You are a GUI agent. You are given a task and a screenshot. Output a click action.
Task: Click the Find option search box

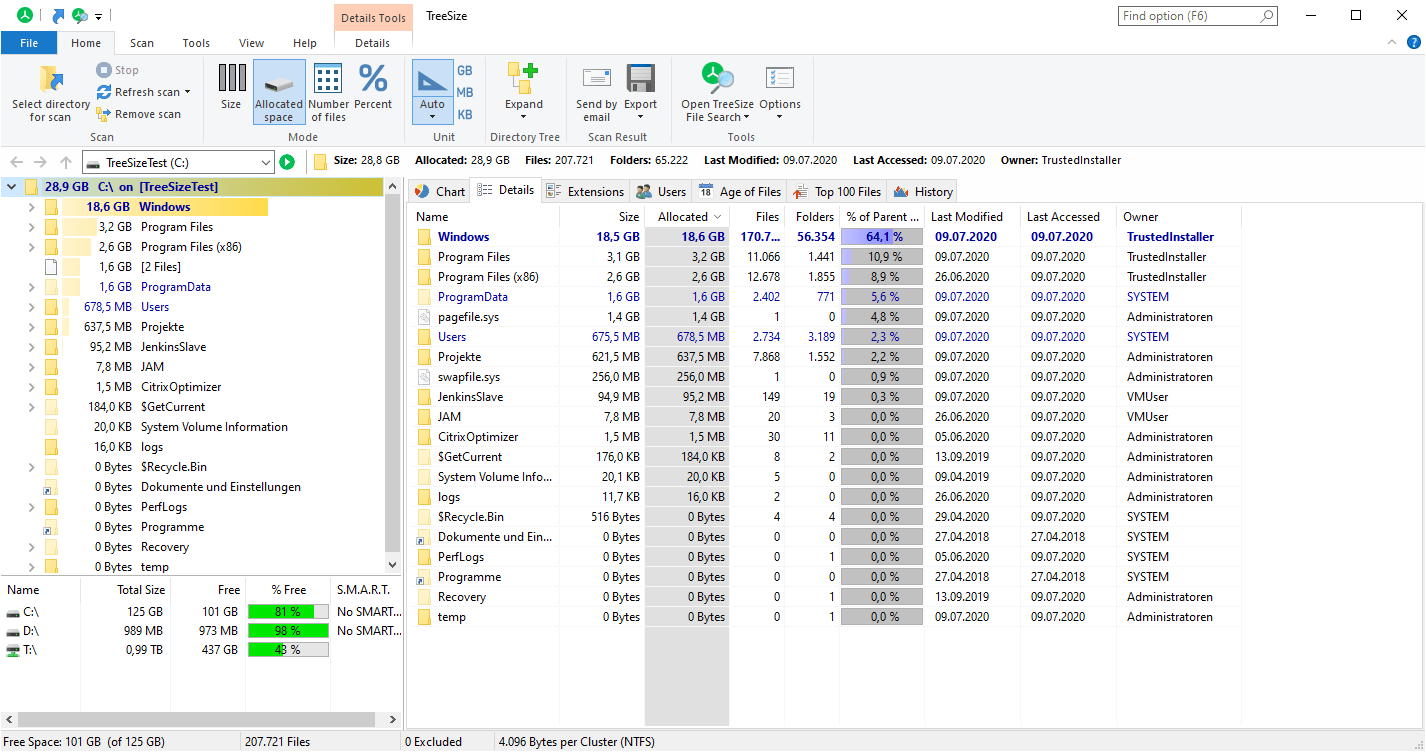[x=1197, y=16]
